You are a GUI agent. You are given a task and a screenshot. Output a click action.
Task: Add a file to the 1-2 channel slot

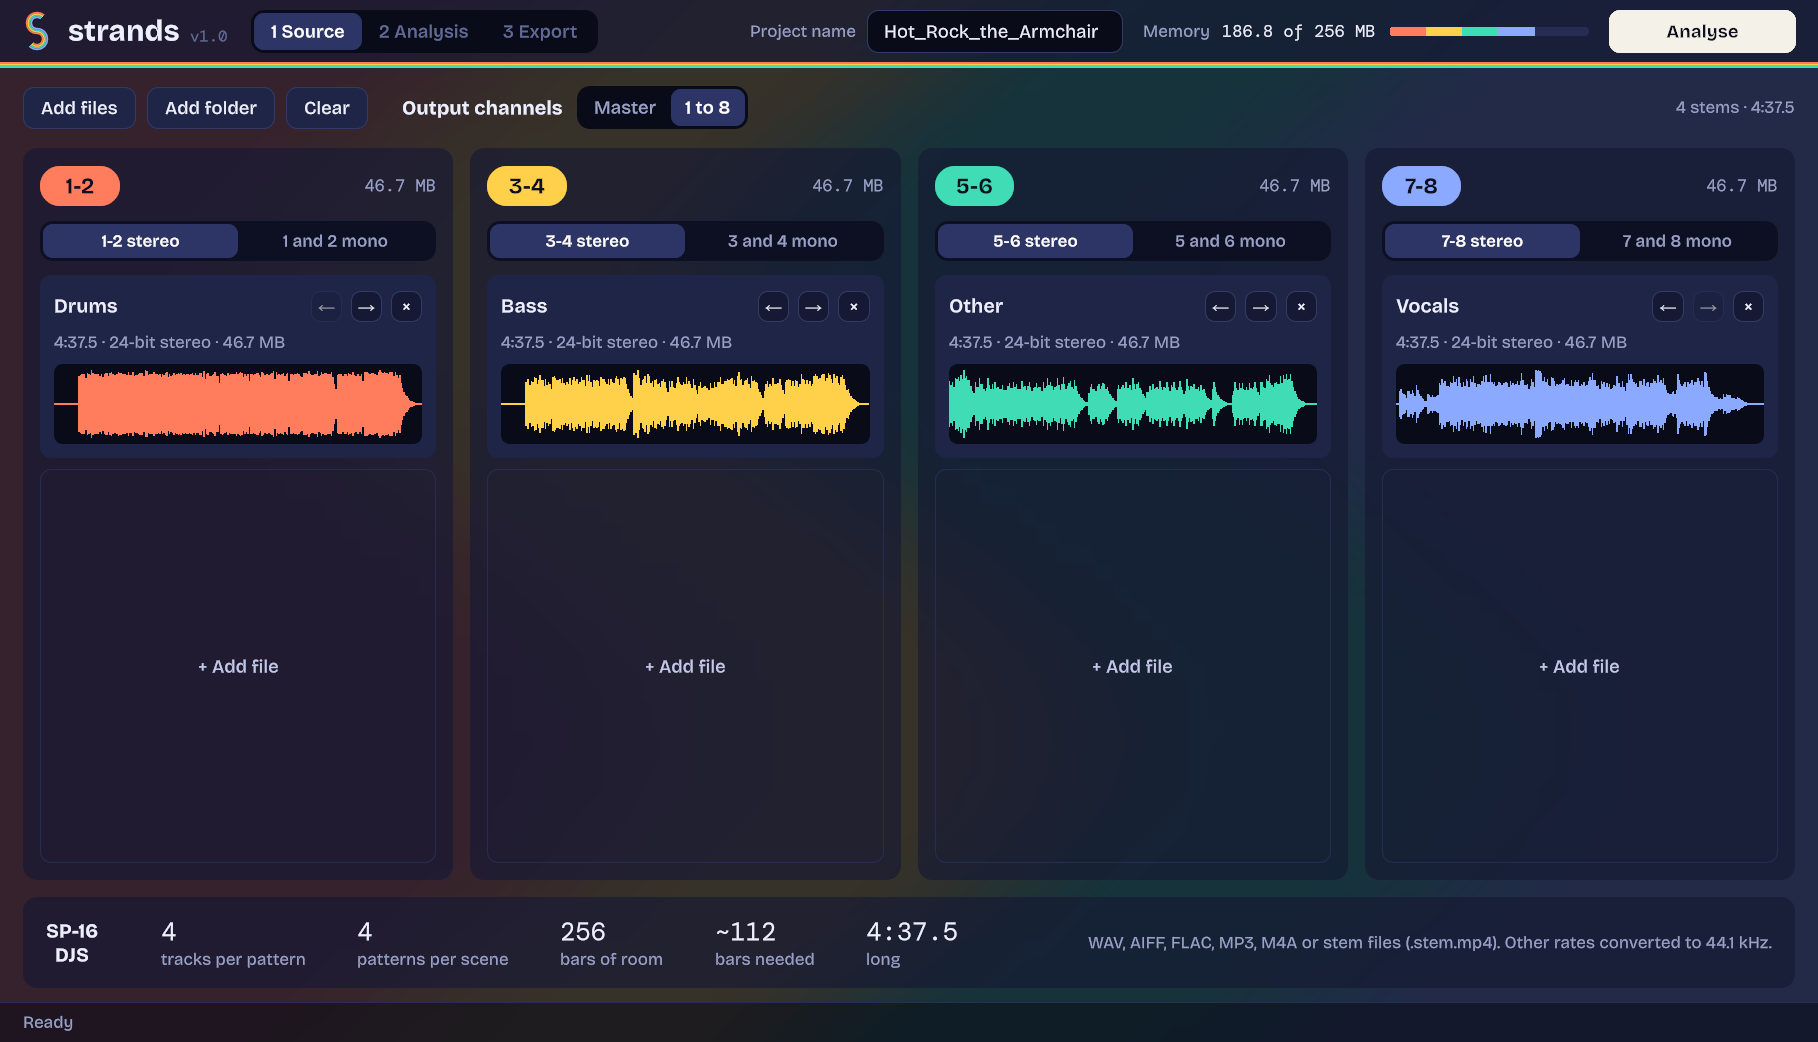[x=238, y=666]
